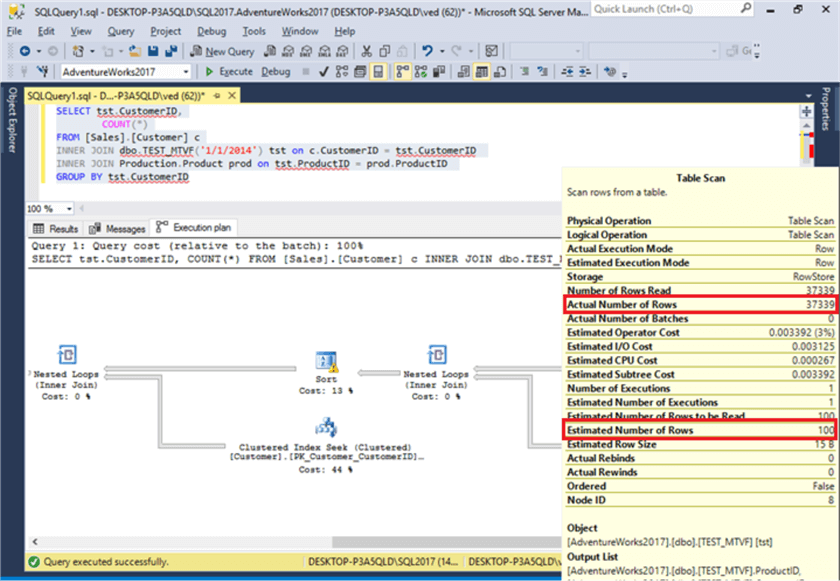Click the Cut scissors icon in toolbar
840x581 pixels.
[x=367, y=51]
